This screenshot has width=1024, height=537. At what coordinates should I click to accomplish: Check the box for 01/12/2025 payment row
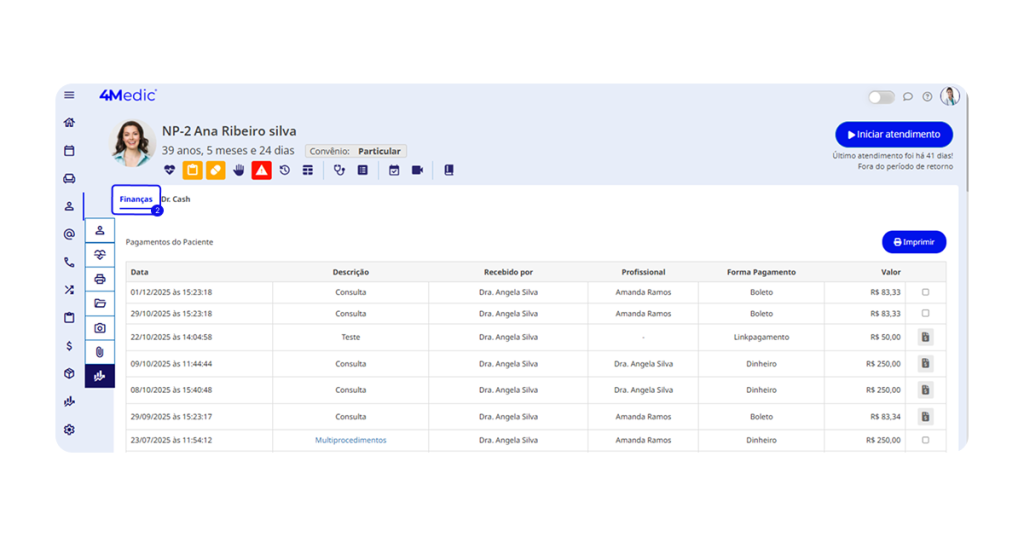click(x=925, y=292)
